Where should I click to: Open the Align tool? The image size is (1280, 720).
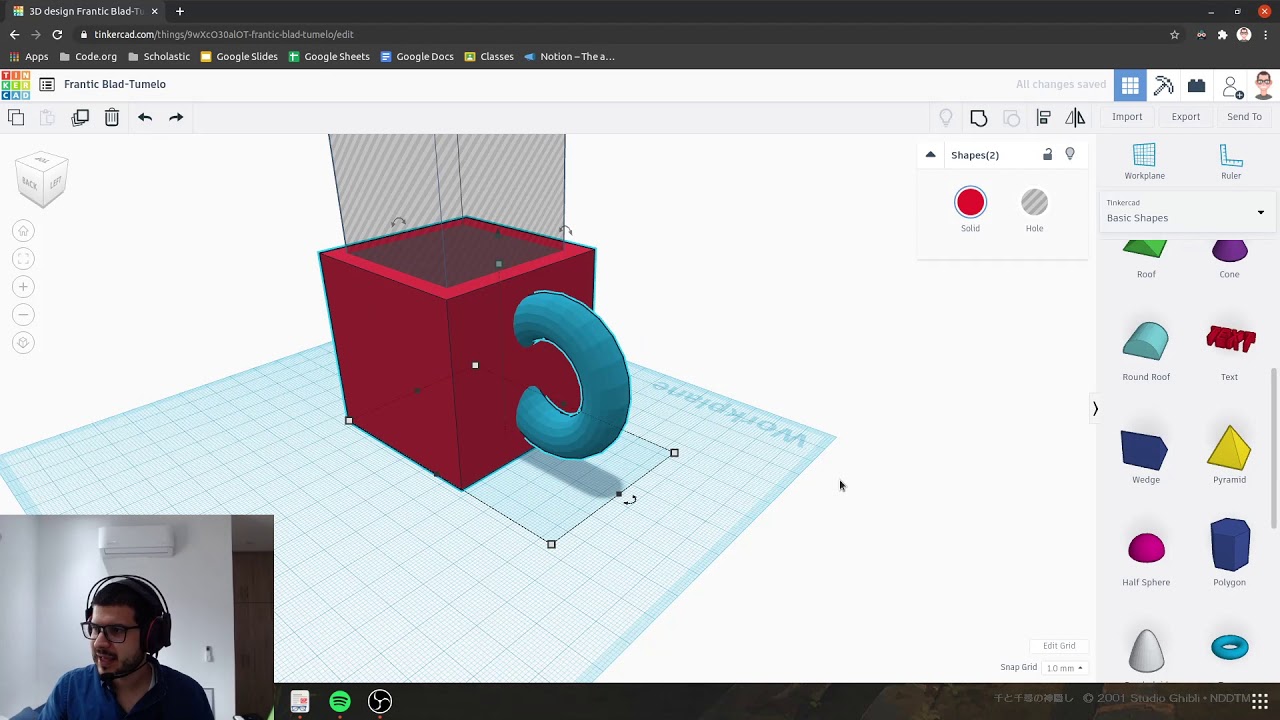tap(1044, 118)
